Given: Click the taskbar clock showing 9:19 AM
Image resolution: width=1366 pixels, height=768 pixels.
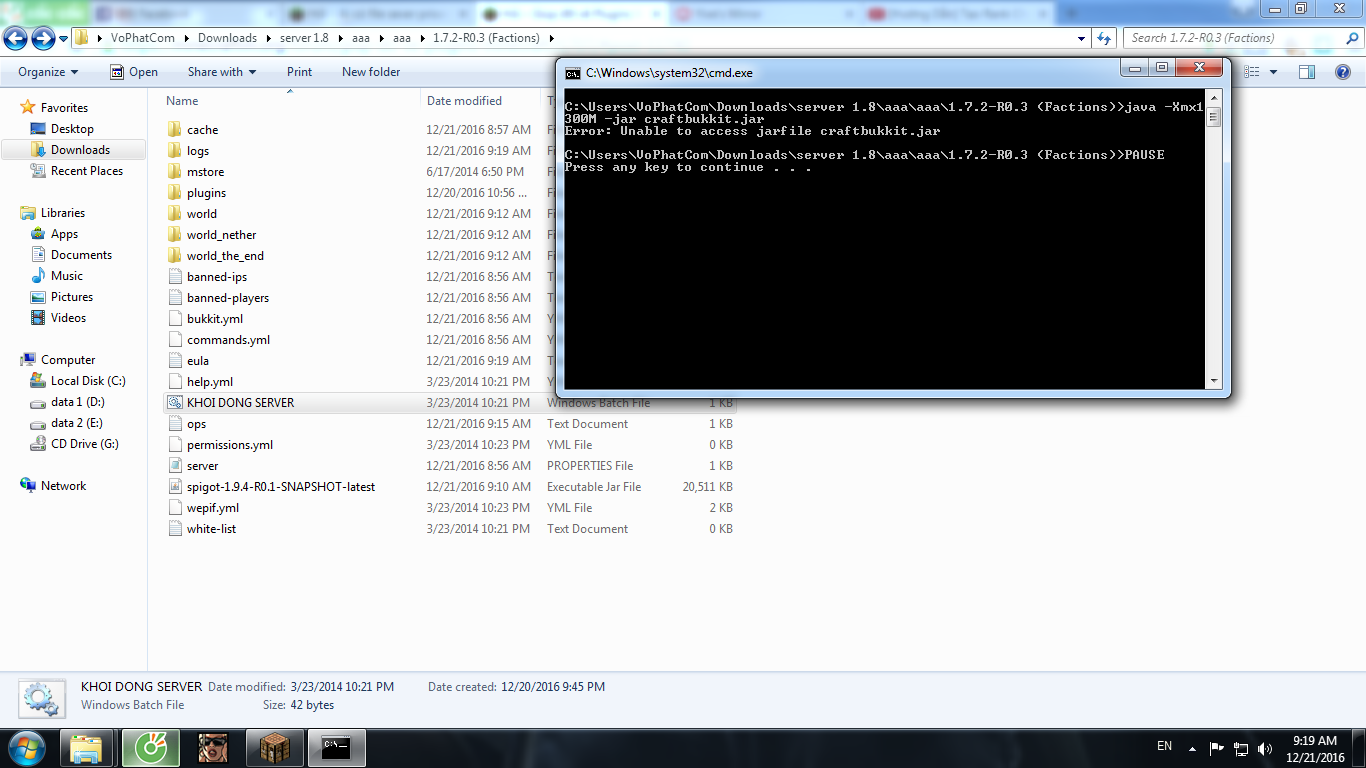Looking at the screenshot, I should pyautogui.click(x=1315, y=749).
